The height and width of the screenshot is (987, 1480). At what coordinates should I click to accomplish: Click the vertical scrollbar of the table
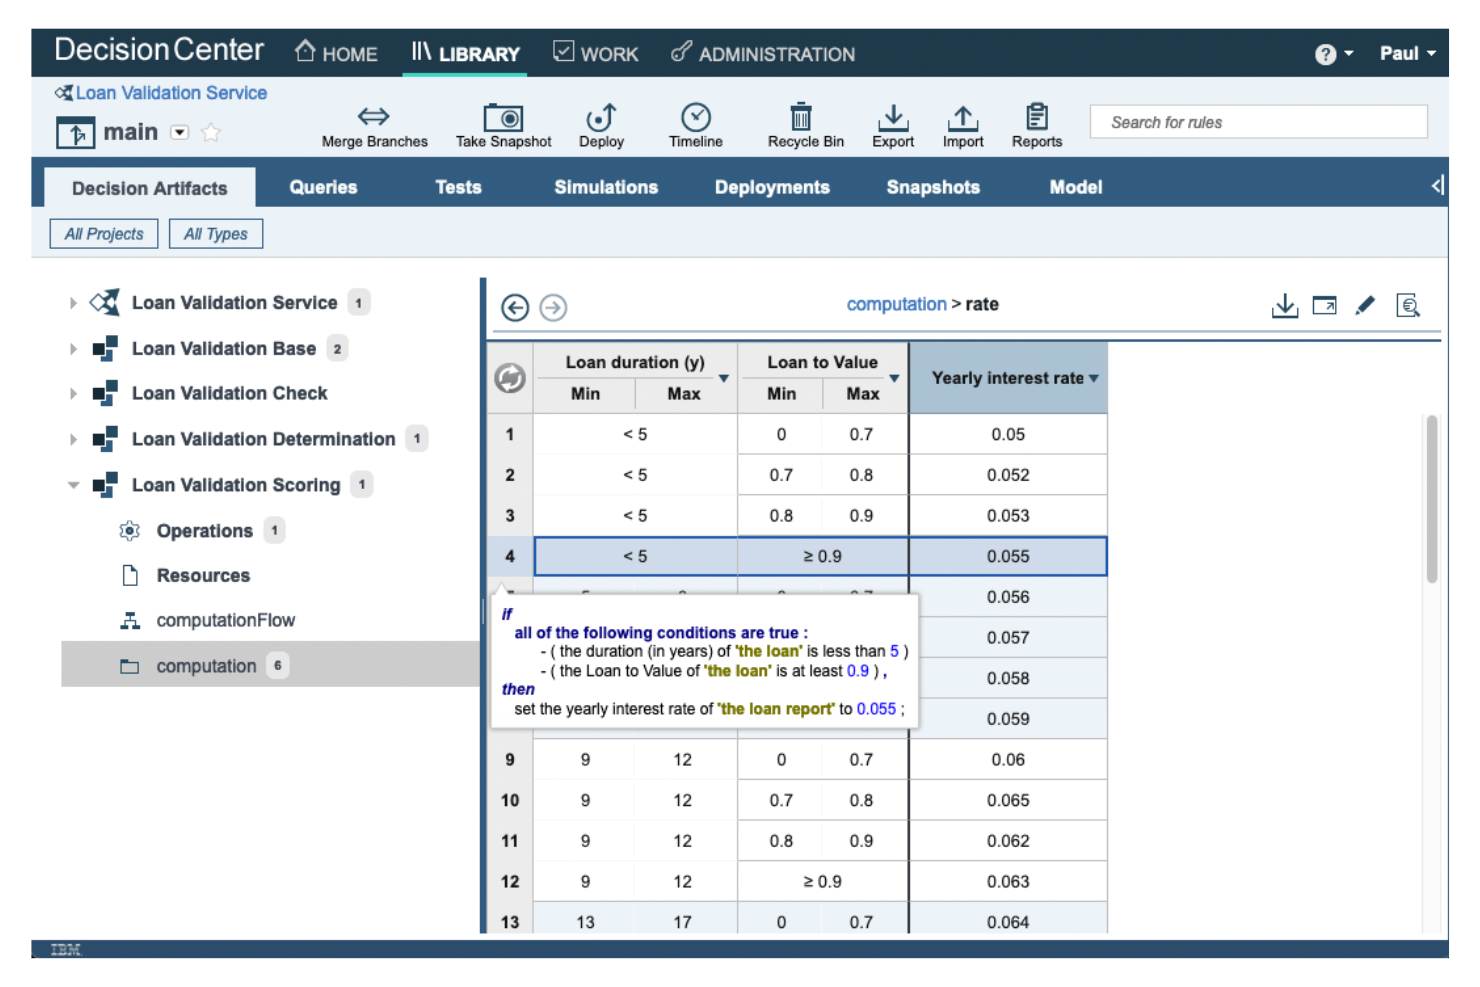(1432, 498)
